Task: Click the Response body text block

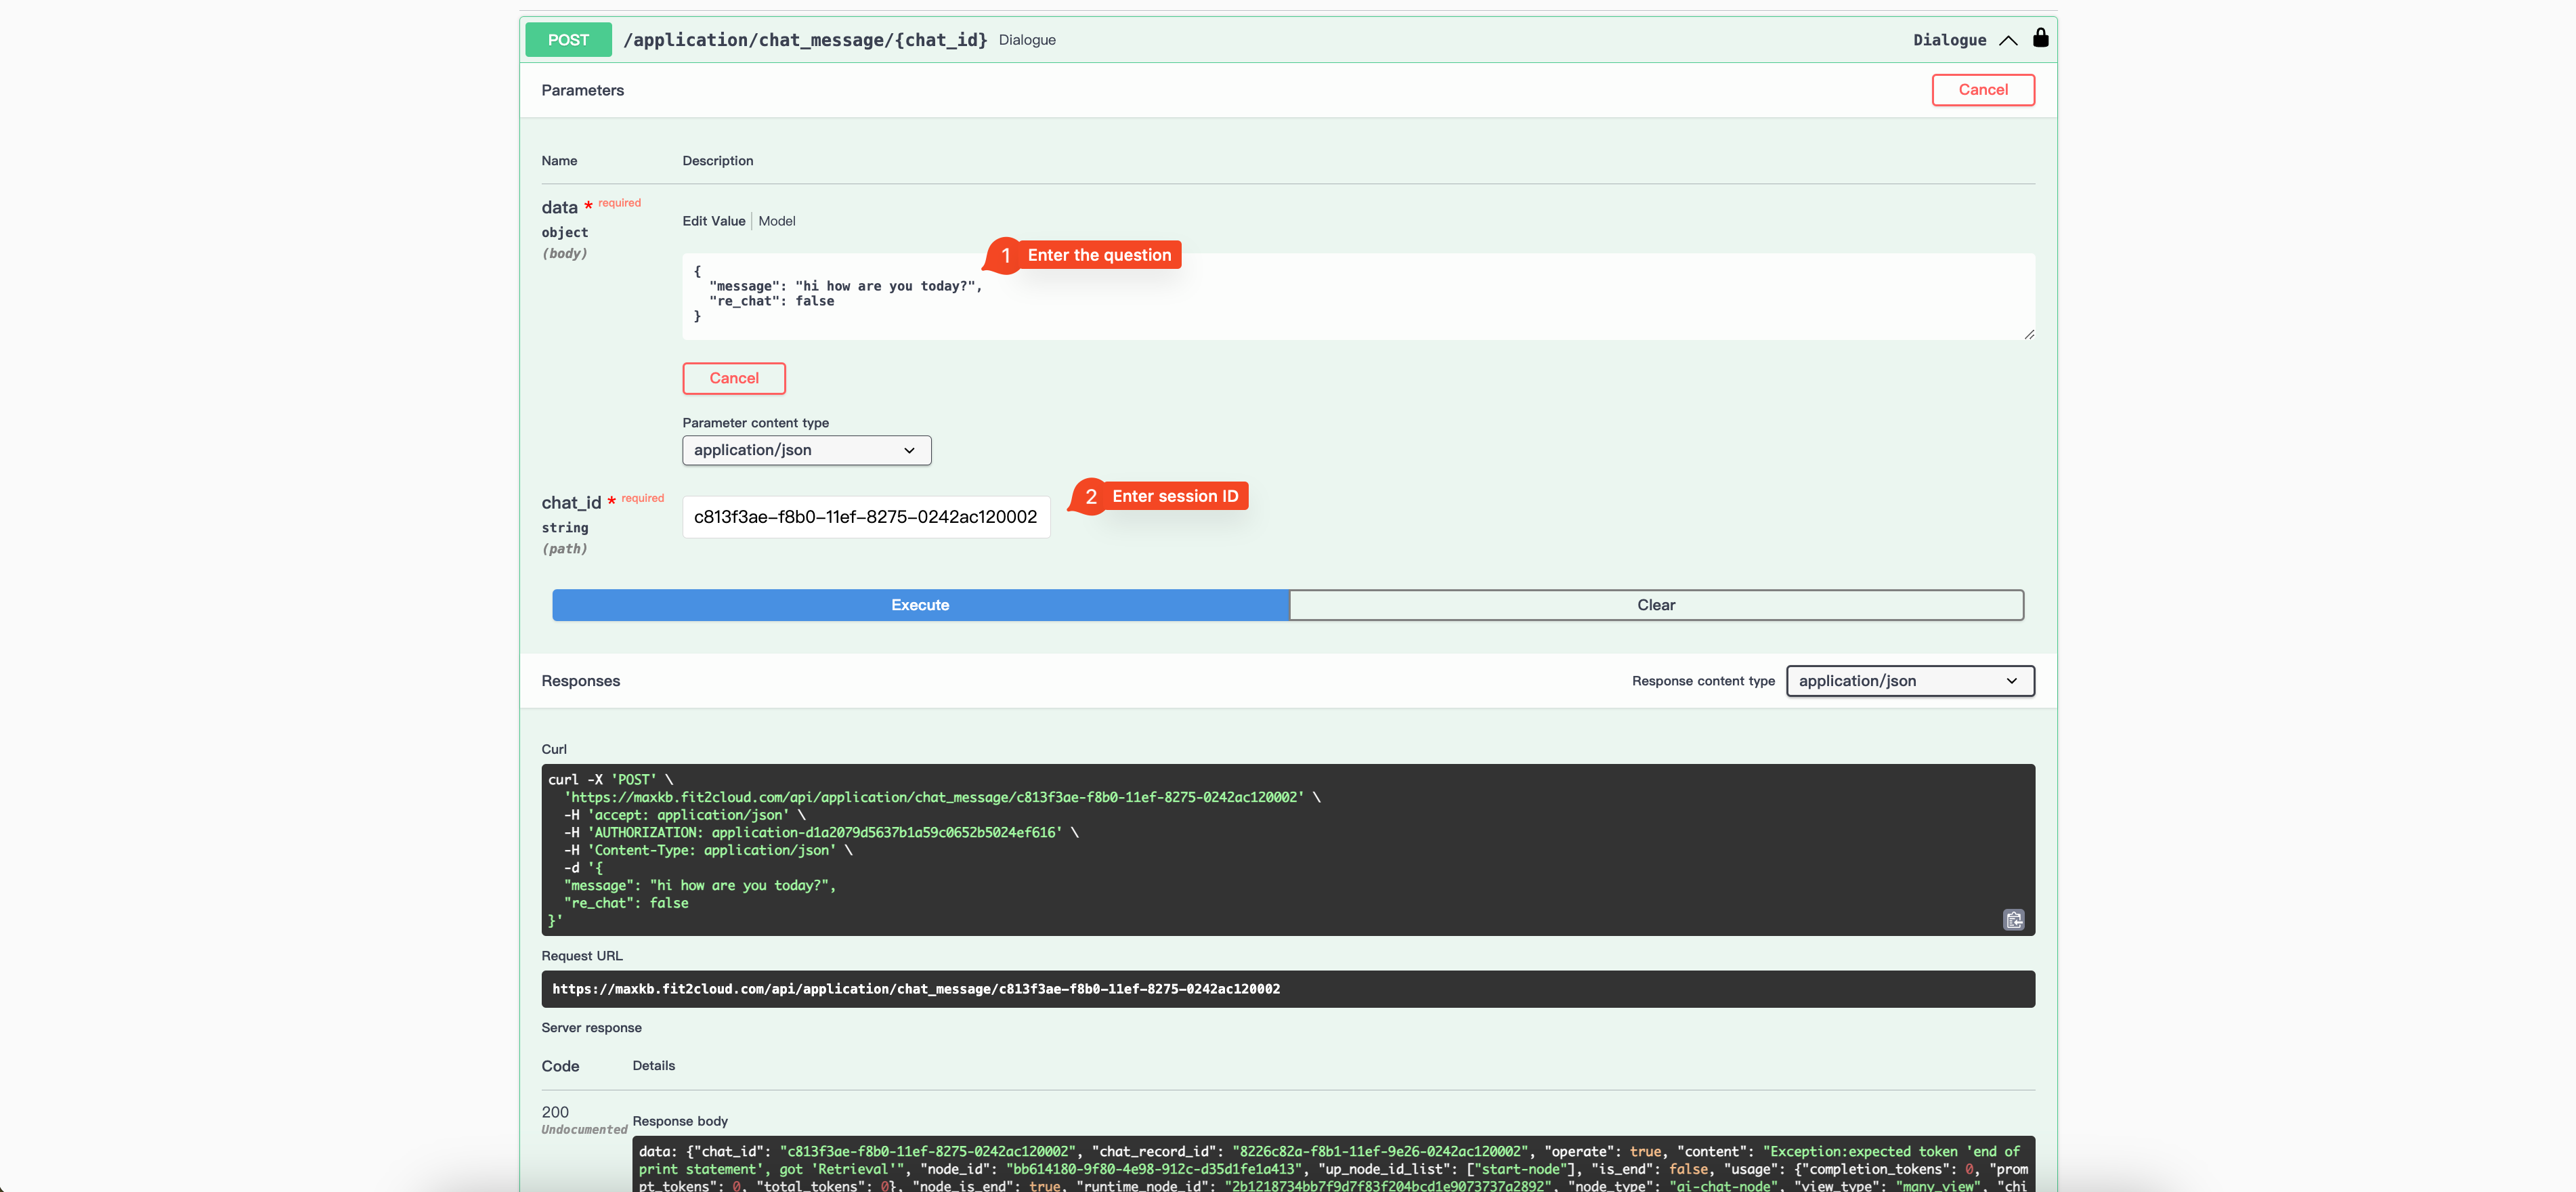Action: (1334, 1164)
